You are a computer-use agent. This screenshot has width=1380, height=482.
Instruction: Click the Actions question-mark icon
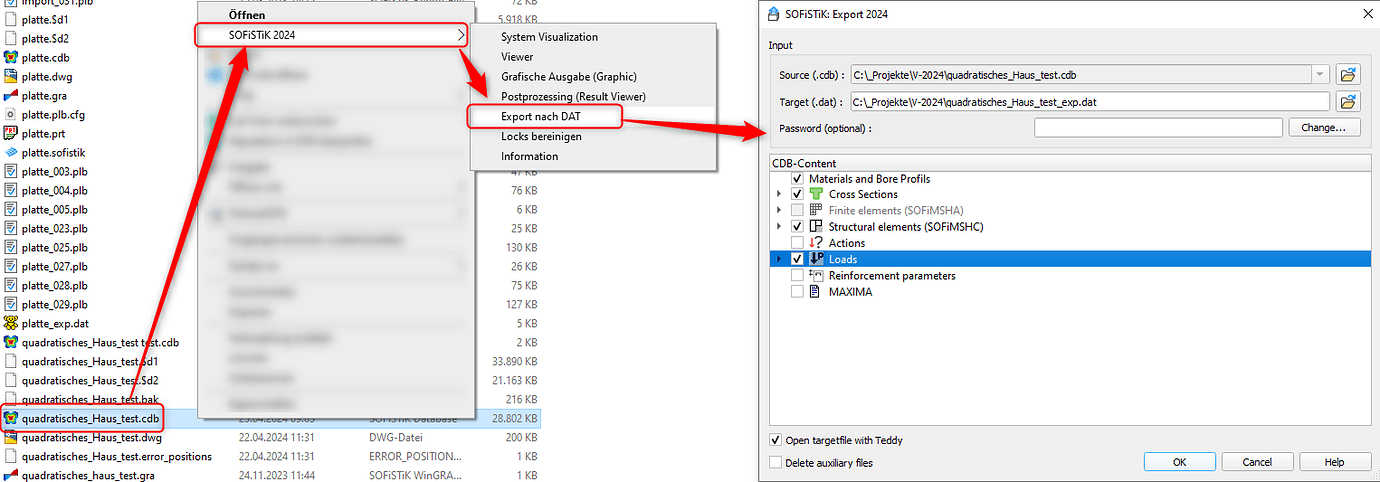(x=816, y=242)
